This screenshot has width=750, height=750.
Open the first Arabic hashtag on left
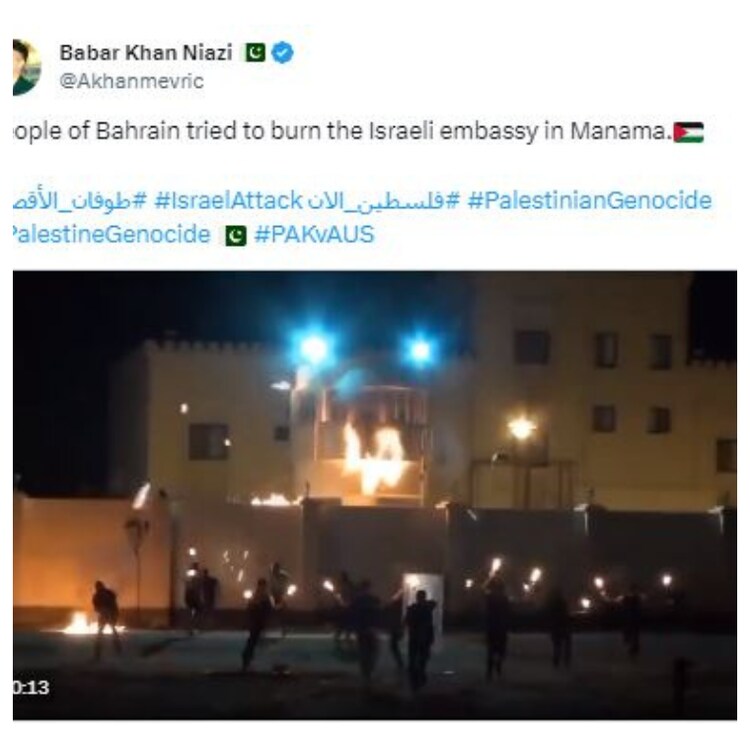(80, 201)
